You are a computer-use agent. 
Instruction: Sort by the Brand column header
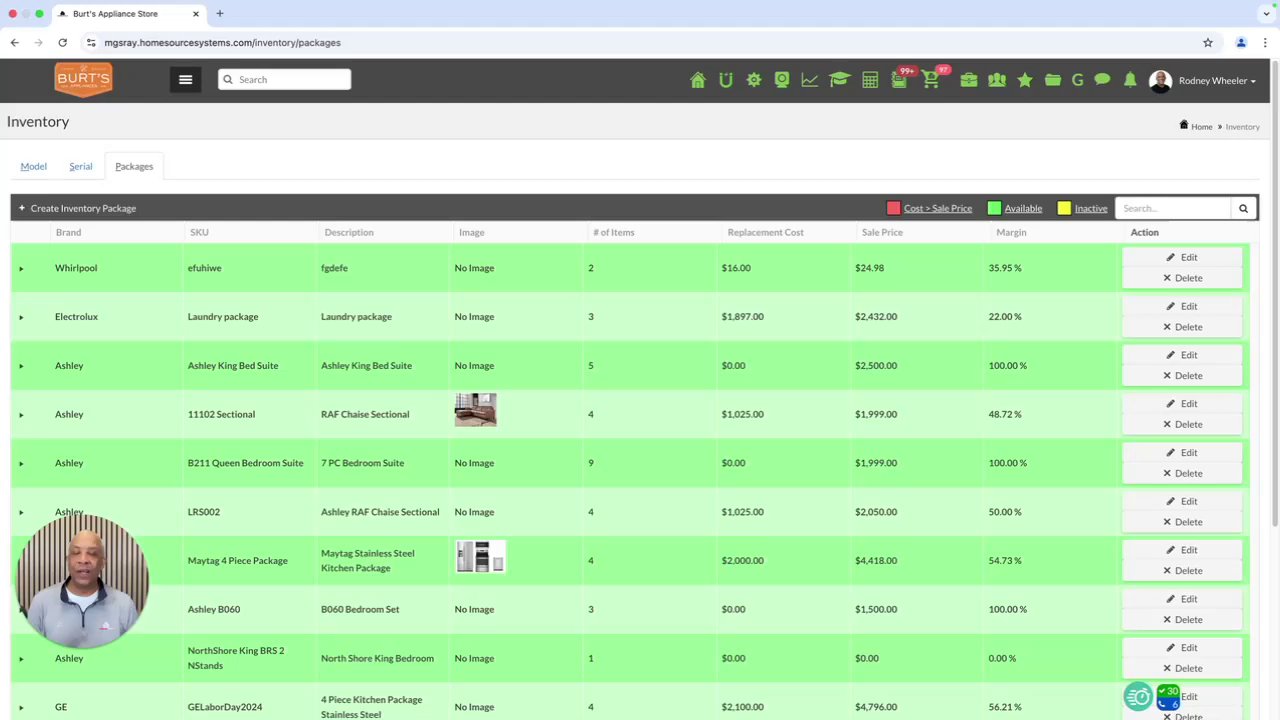click(68, 232)
